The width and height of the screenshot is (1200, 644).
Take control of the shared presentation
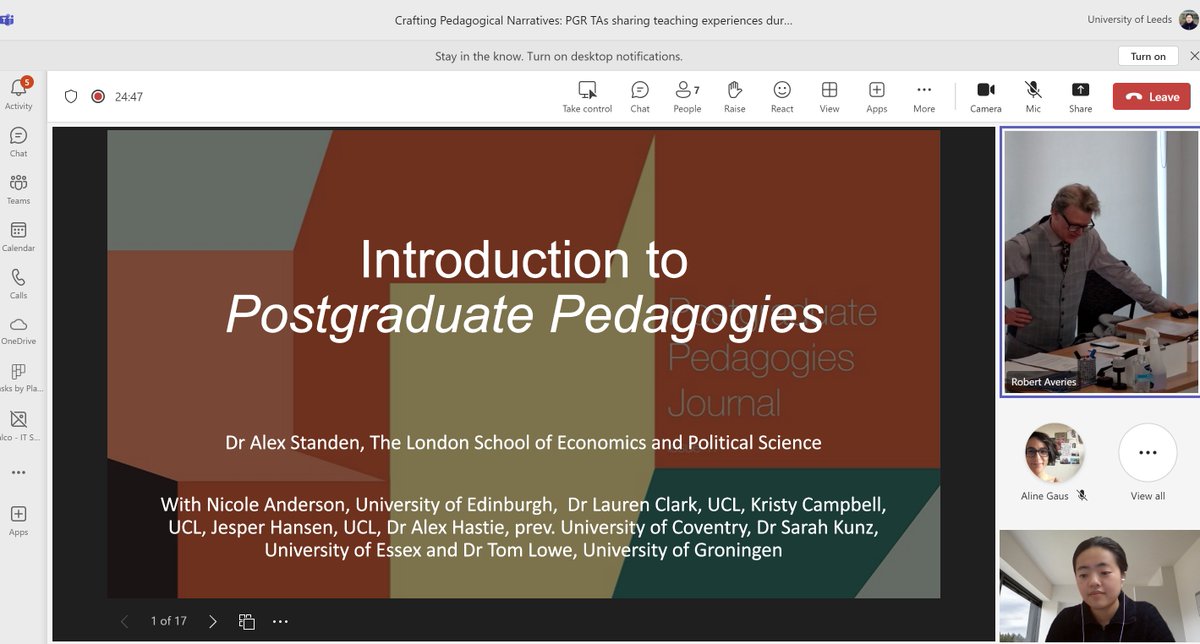click(587, 97)
